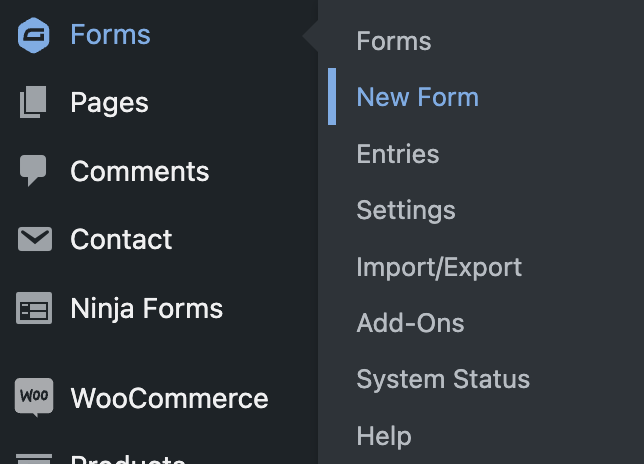Click the Contact envelope icon
The height and width of the screenshot is (464, 644).
34,239
